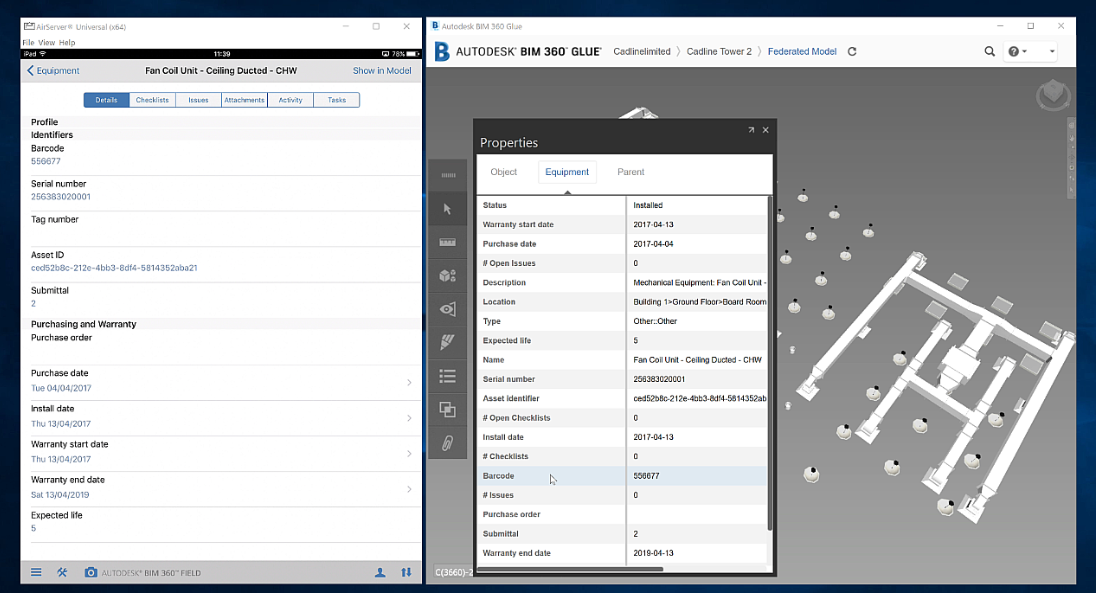Open the help question dropdown
The height and width of the screenshot is (593, 1096).
coord(1017,51)
